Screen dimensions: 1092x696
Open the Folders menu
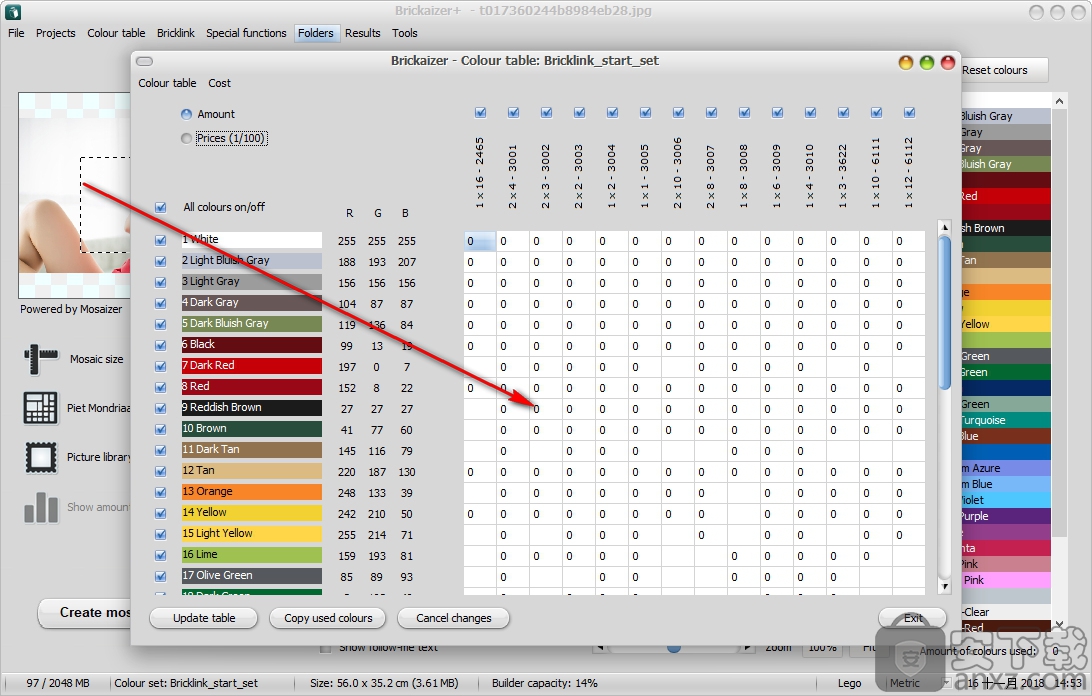316,33
